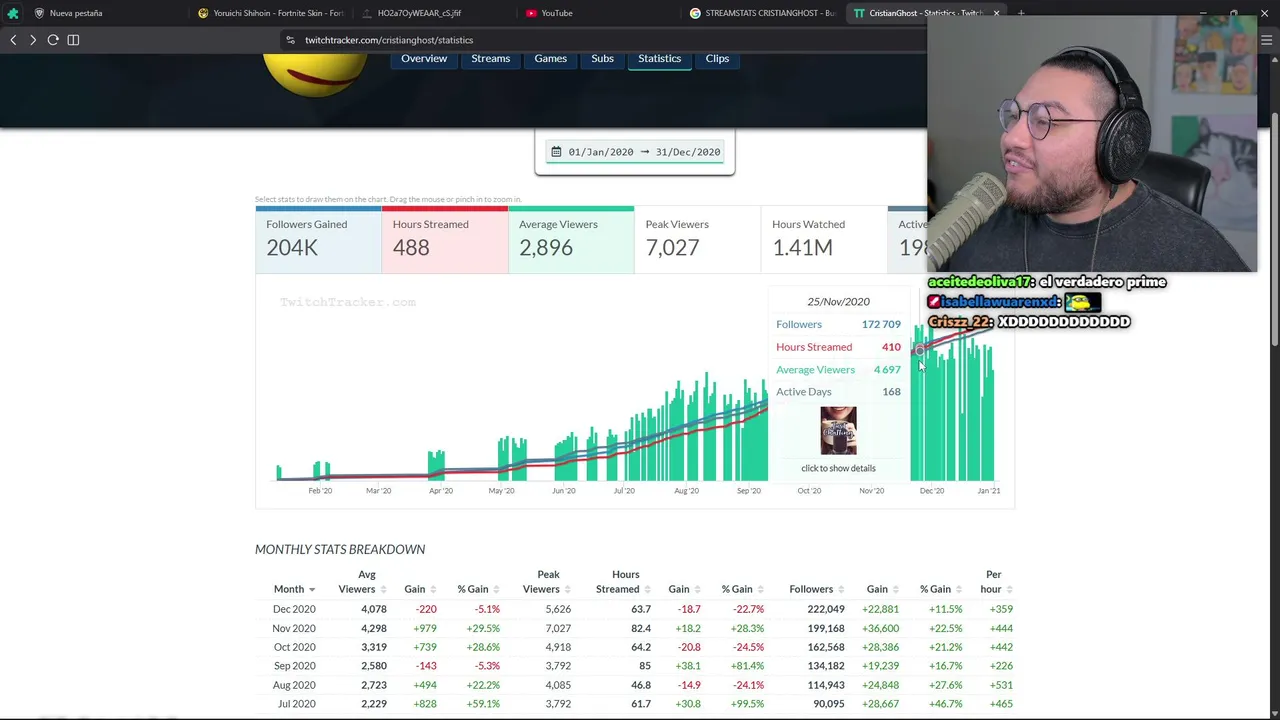Viewport: 1280px width, 720px height.
Task: Reload the twitchtracker page
Action: [x=53, y=40]
